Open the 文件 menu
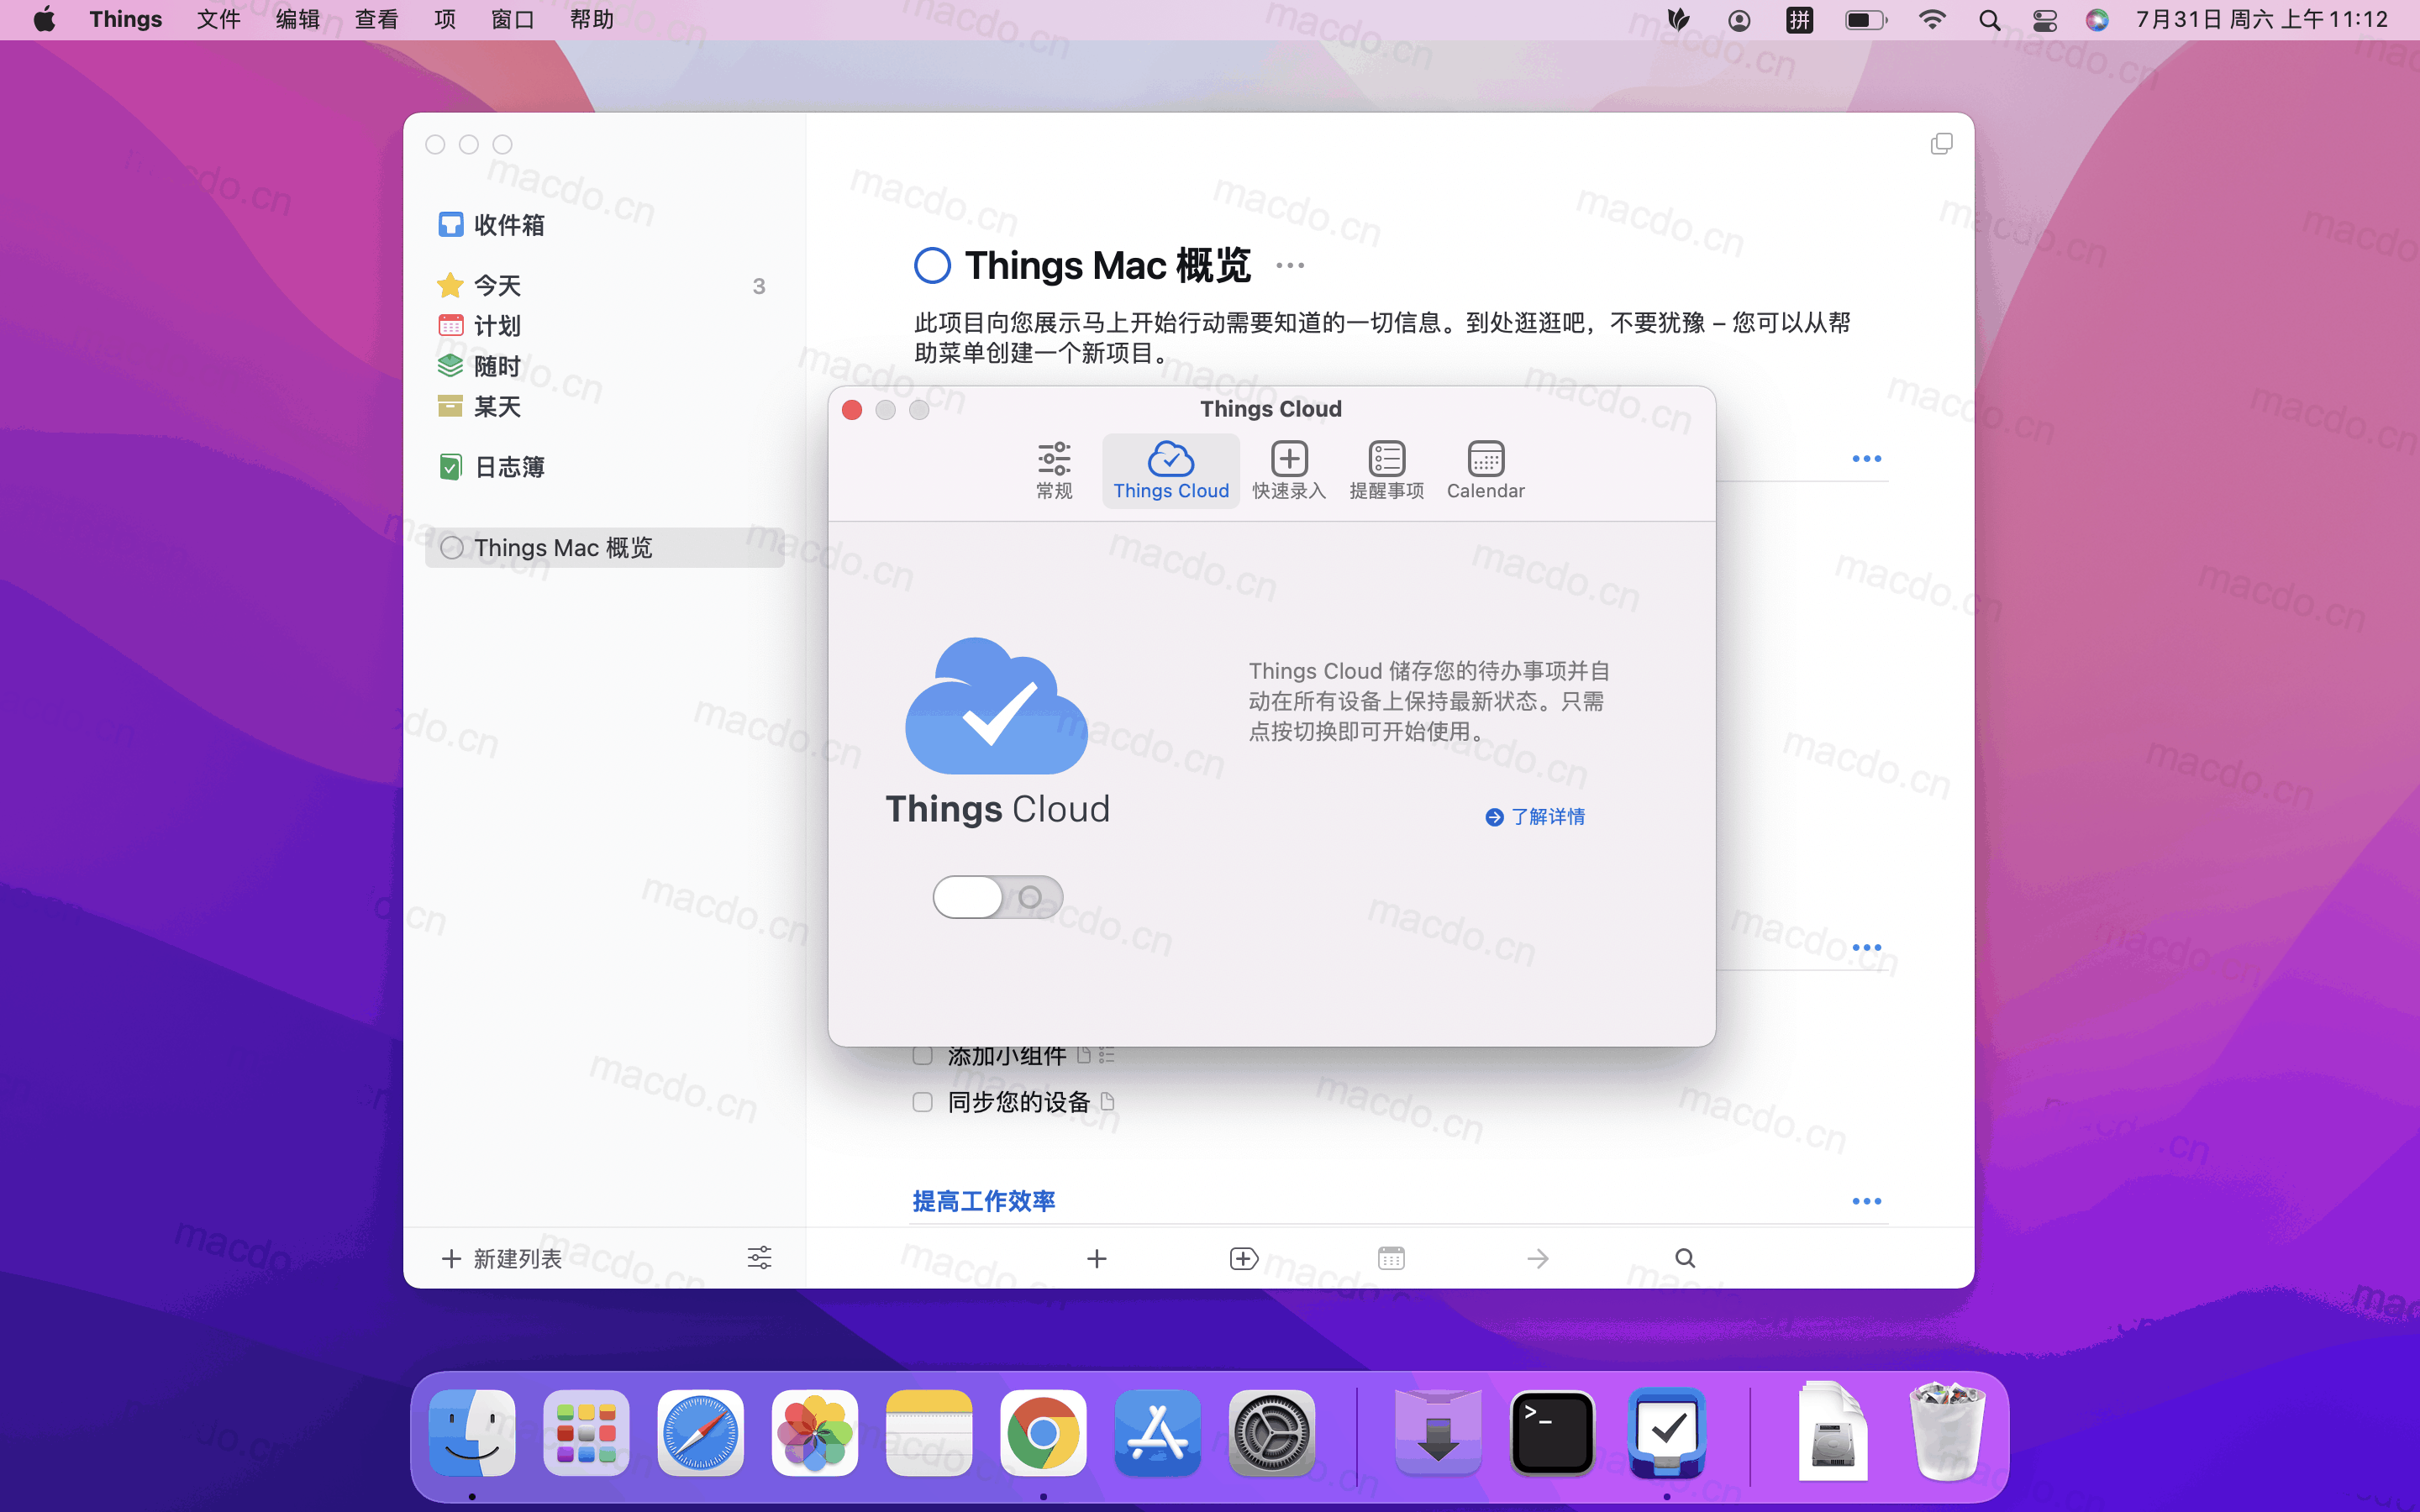 pyautogui.click(x=218, y=20)
